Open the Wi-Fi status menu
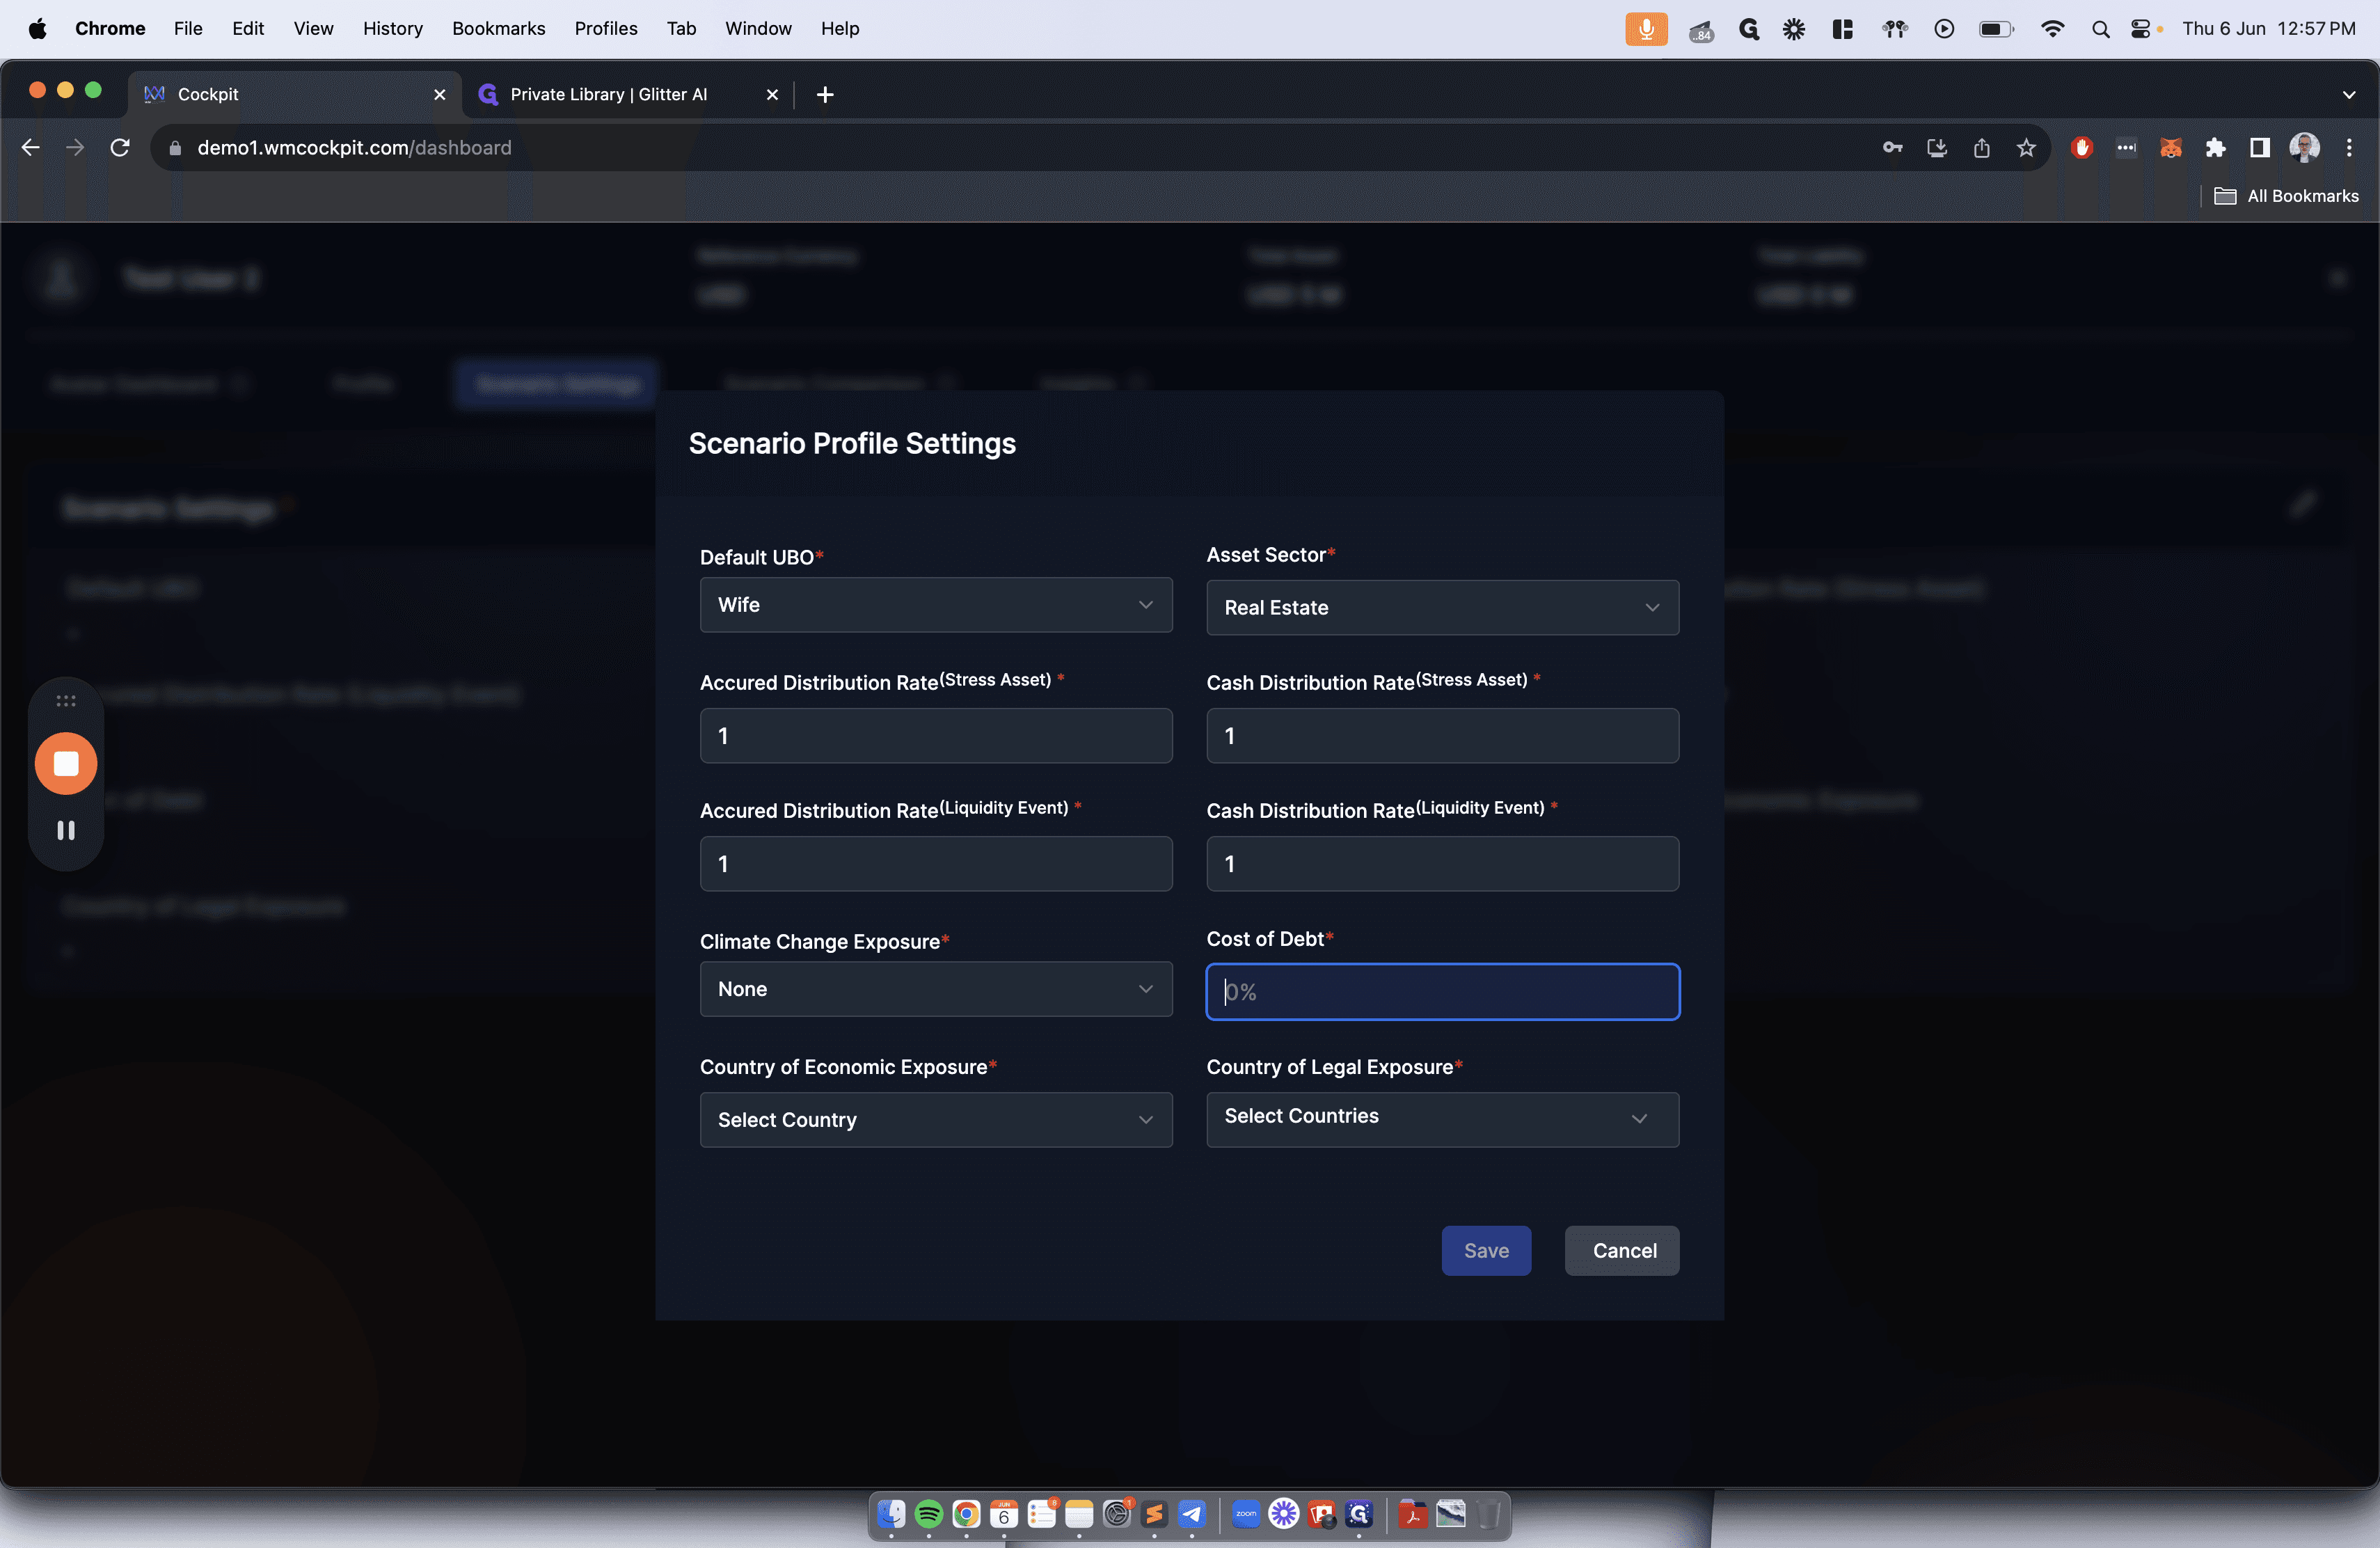 2052,29
